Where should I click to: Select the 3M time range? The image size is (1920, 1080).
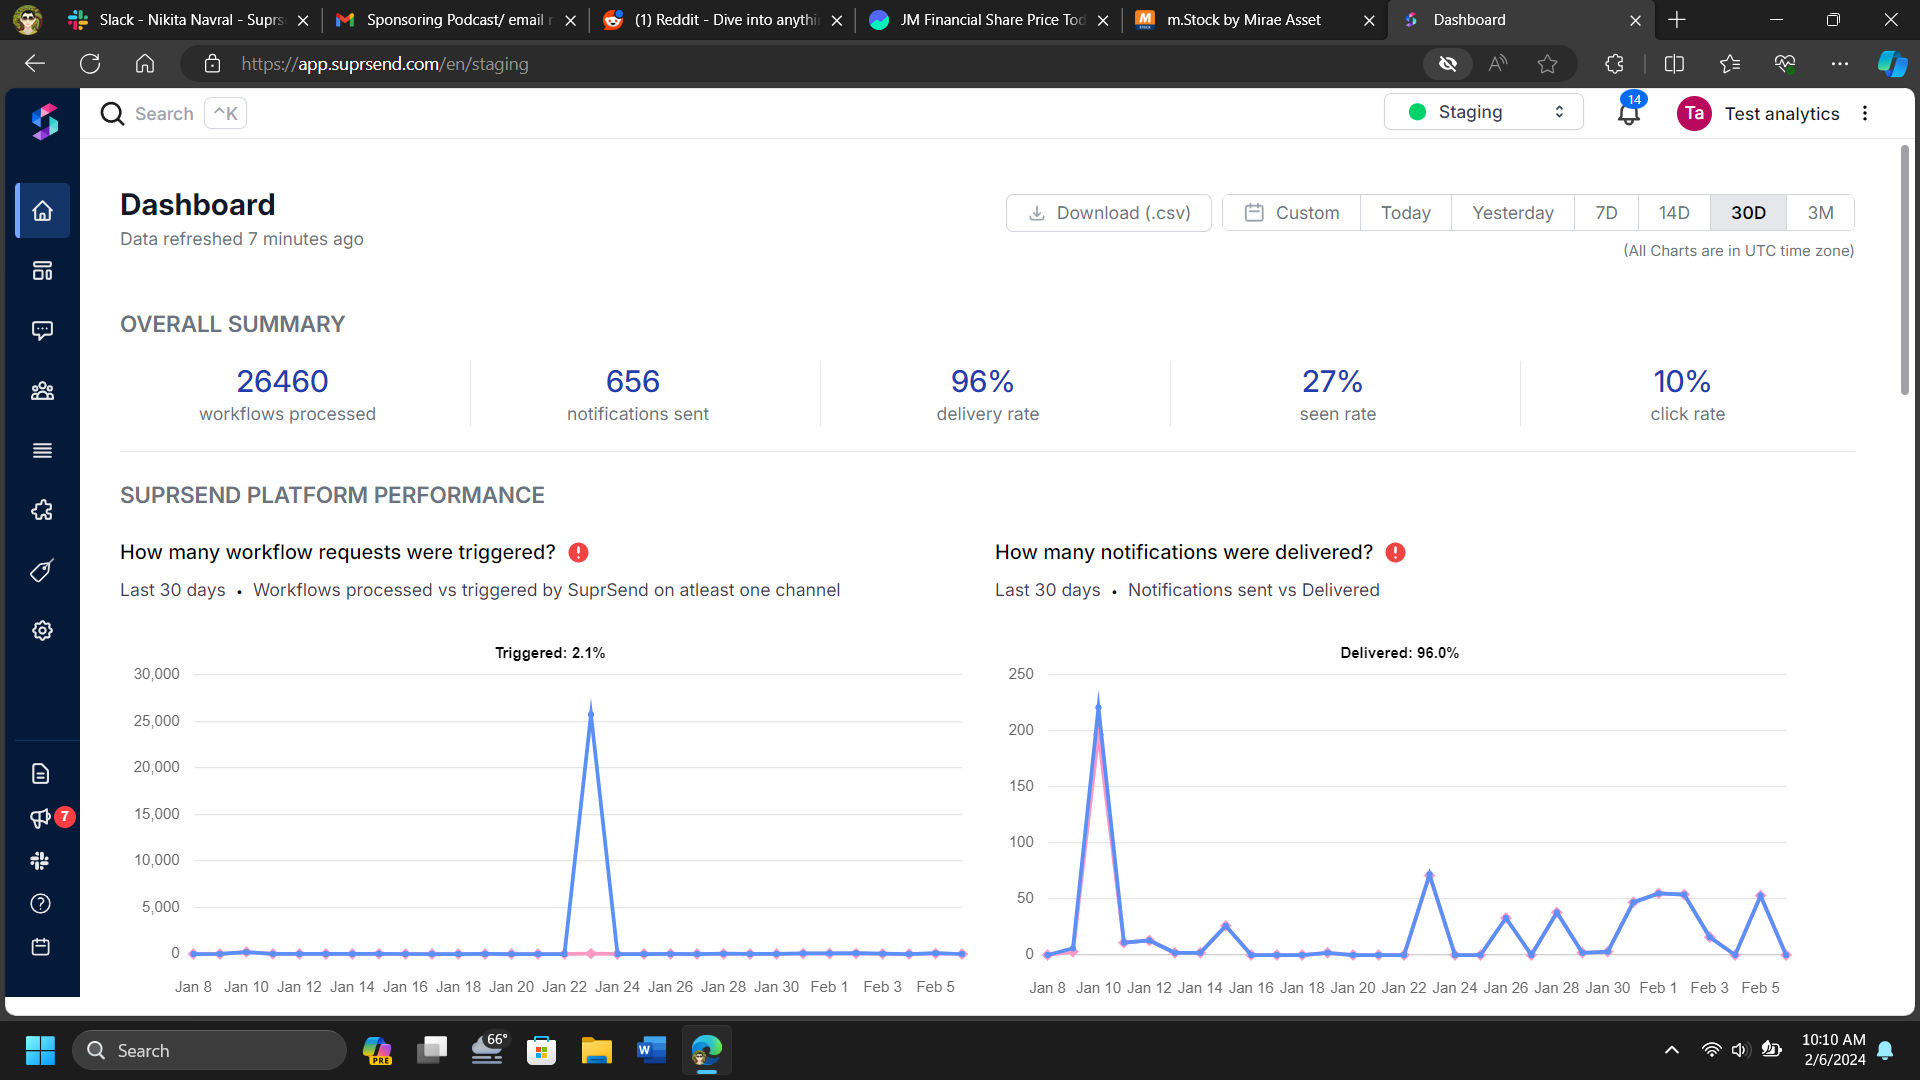(x=1820, y=213)
